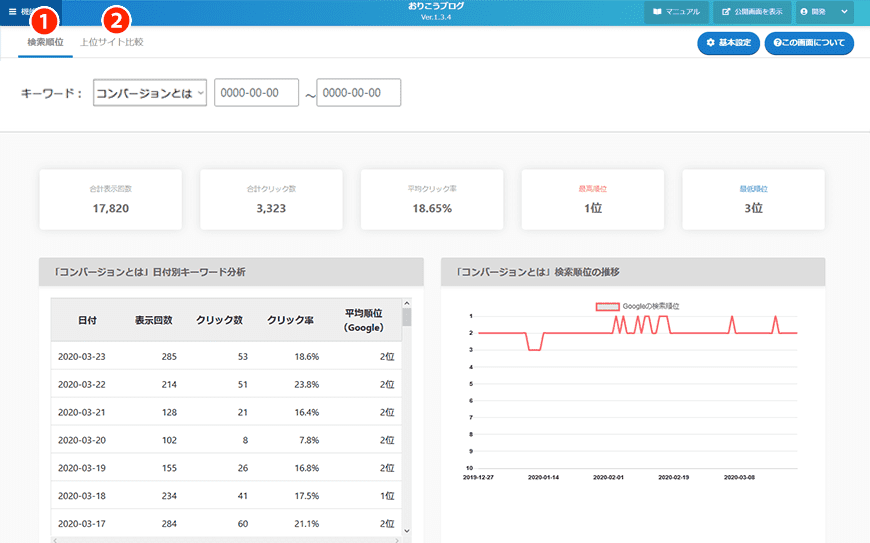Click the マニュアル manual button

coord(676,12)
